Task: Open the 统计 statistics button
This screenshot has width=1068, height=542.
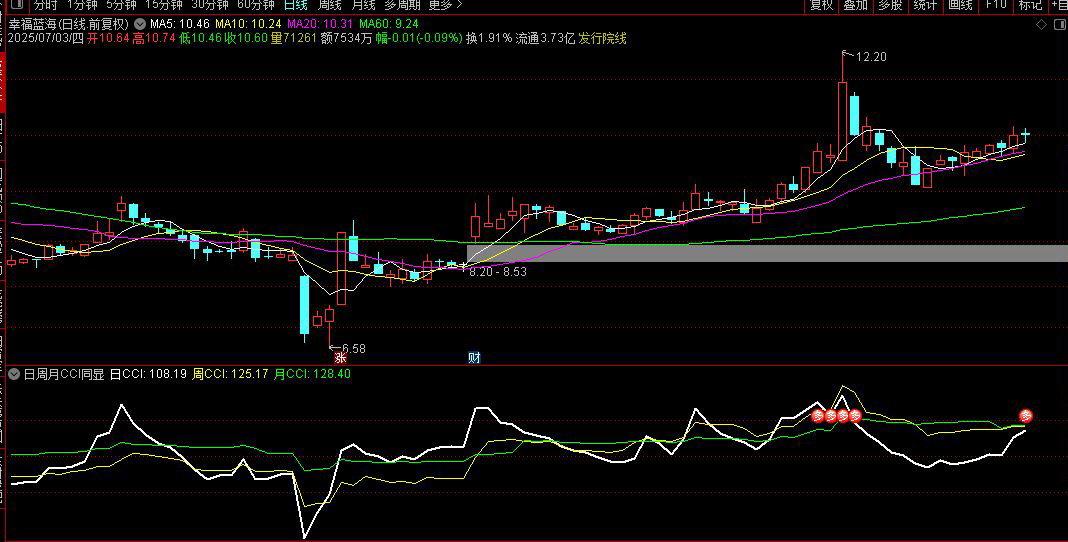Action: pyautogui.click(x=925, y=5)
